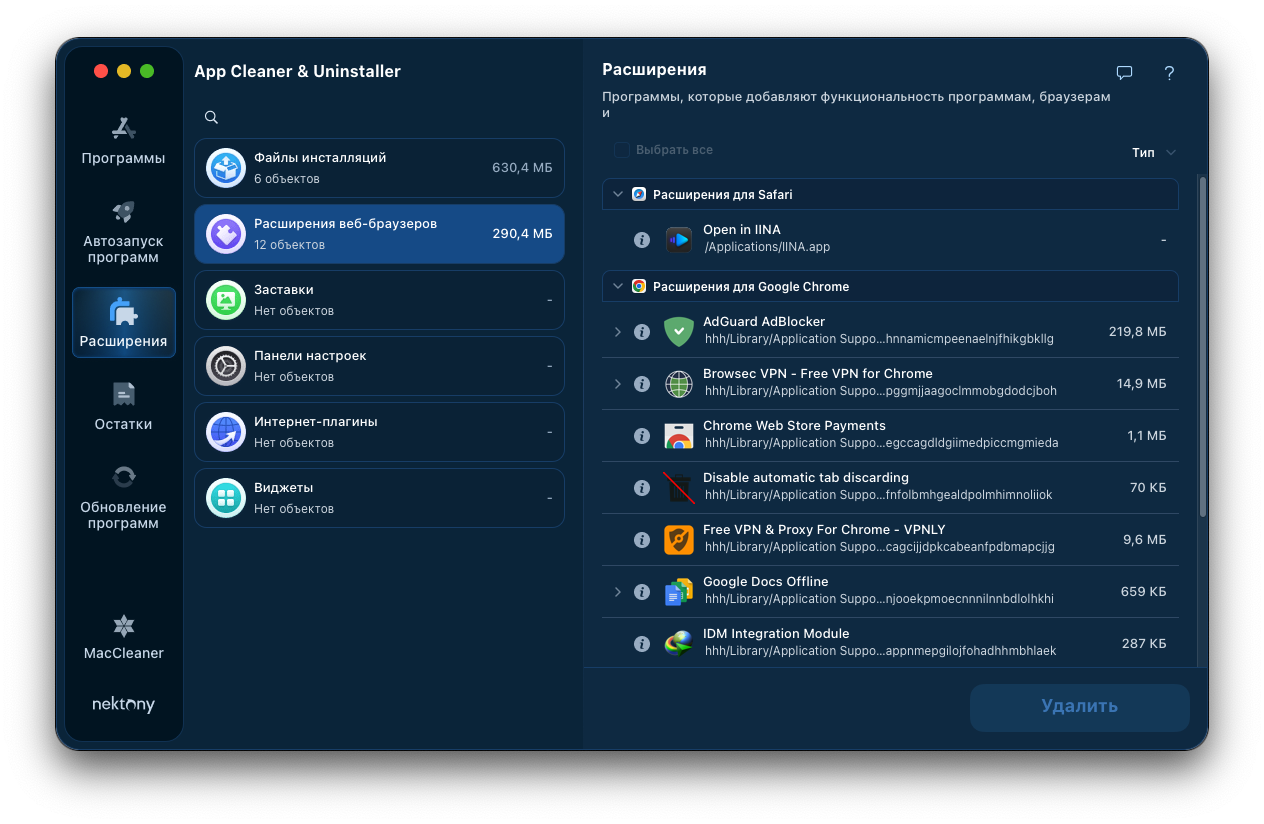Select Интернет-плагины category

pos(379,432)
